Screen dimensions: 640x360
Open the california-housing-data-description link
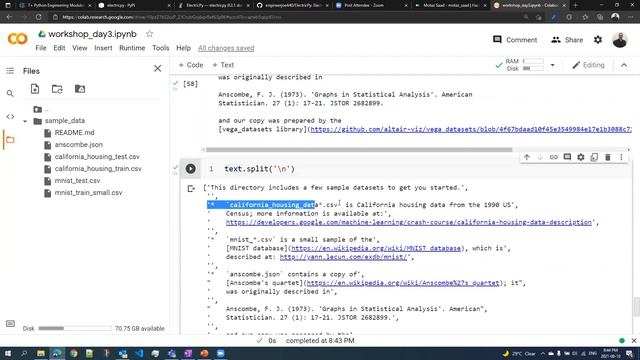[409, 222]
